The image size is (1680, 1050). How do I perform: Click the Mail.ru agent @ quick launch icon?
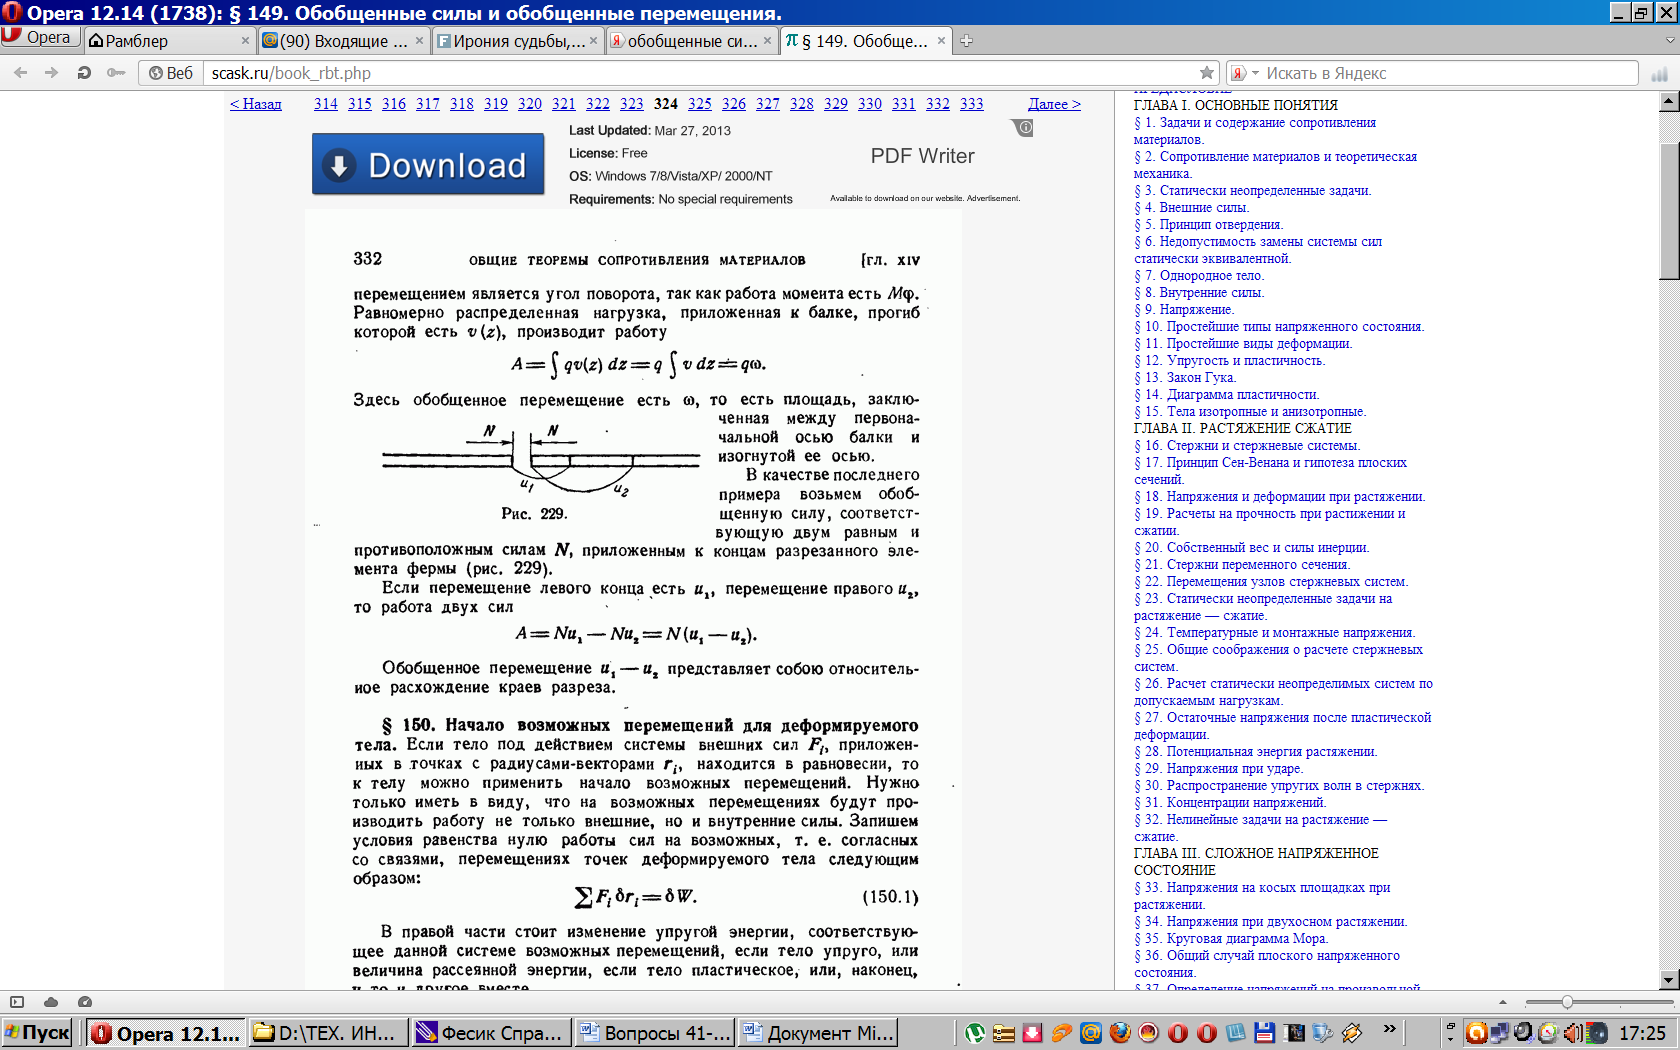point(1091,1033)
